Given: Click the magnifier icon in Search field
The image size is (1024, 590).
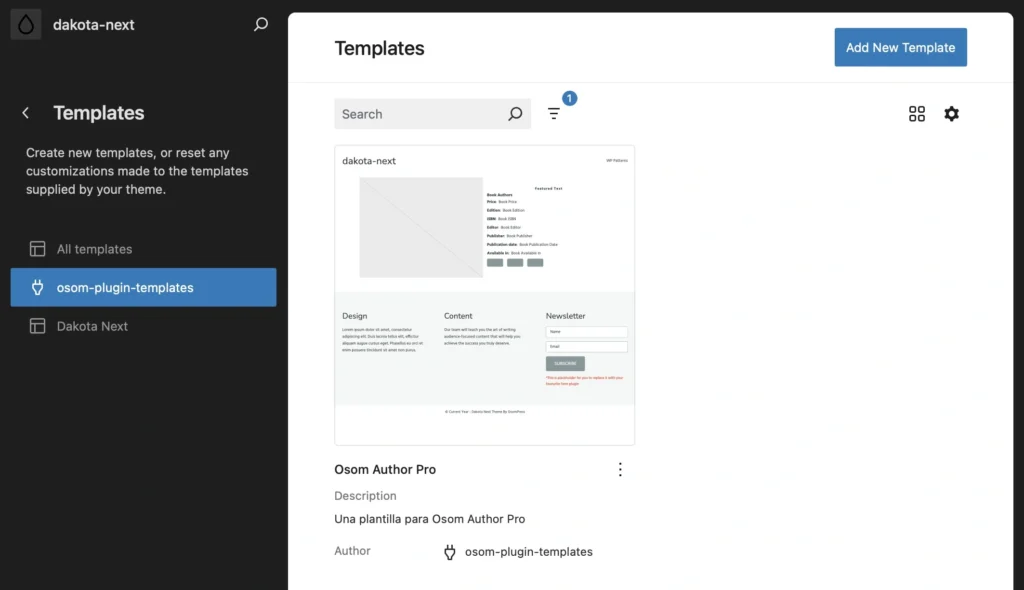Looking at the screenshot, I should [x=515, y=114].
